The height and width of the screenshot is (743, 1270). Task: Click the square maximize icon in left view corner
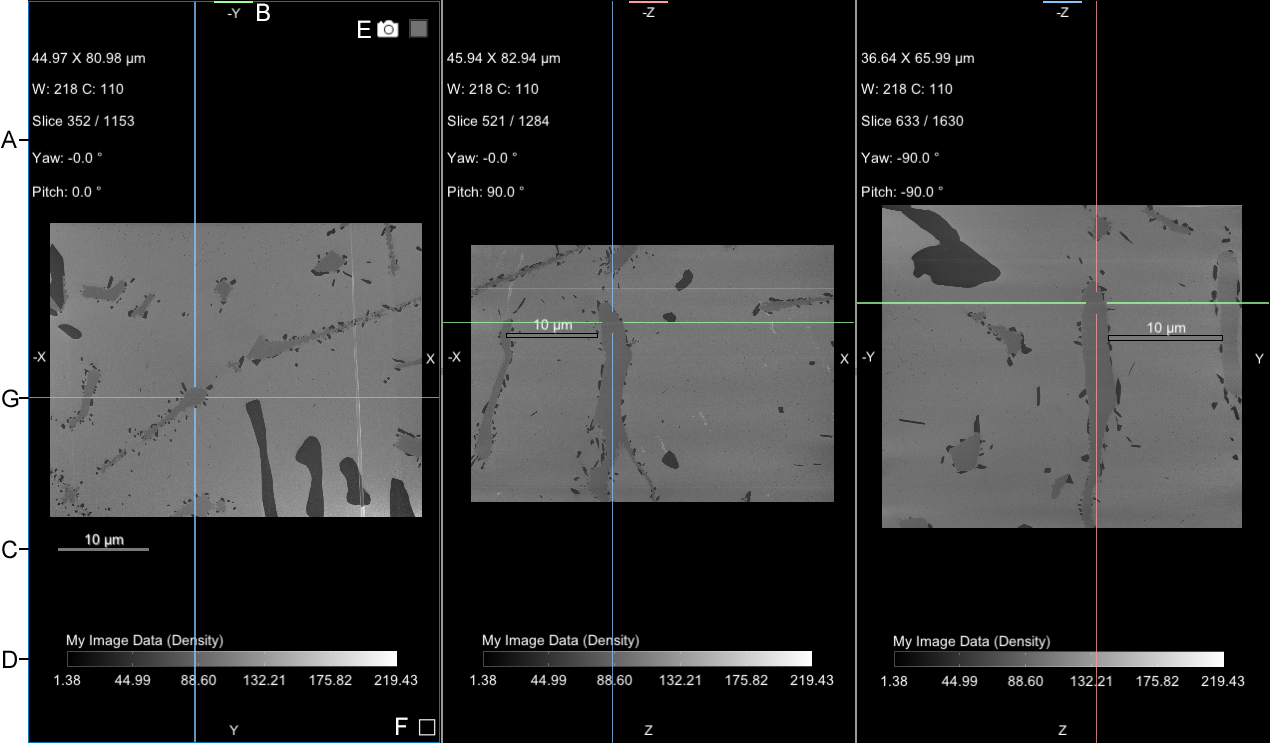(x=427, y=727)
